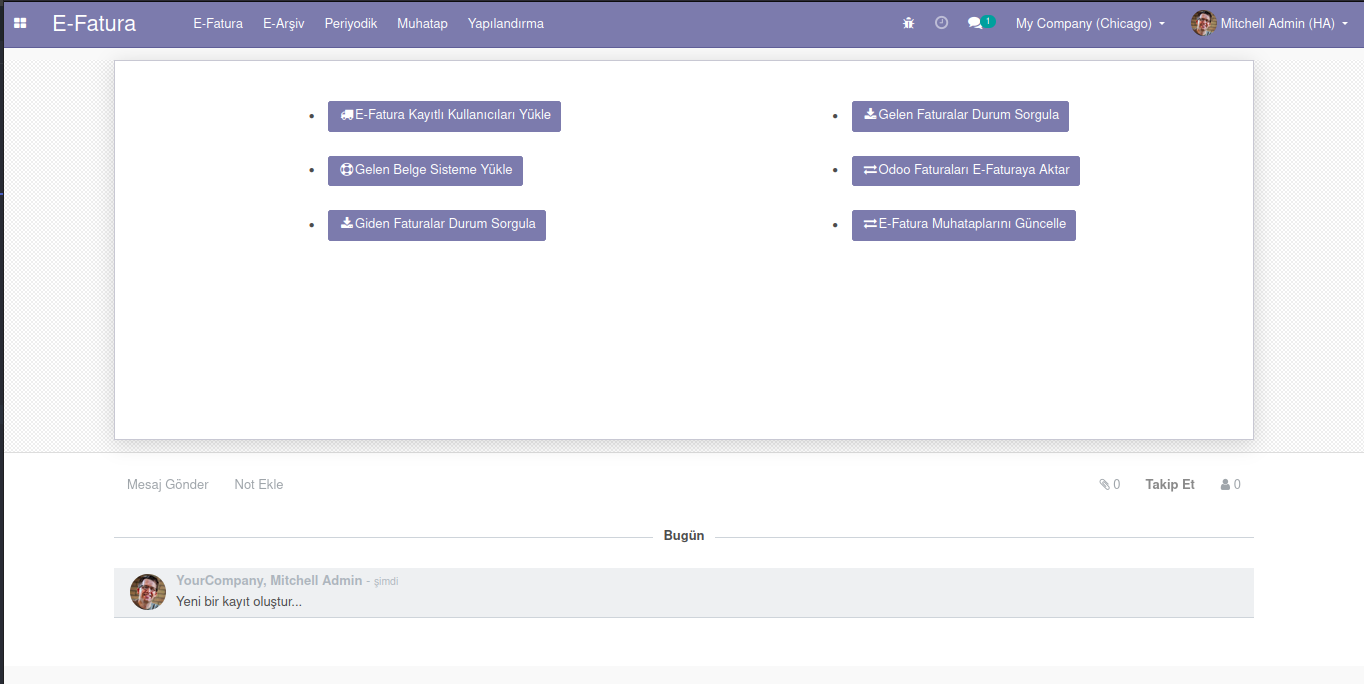The height and width of the screenshot is (684, 1364).
Task: Open the Yapılandırma menu
Action: [x=505, y=23]
